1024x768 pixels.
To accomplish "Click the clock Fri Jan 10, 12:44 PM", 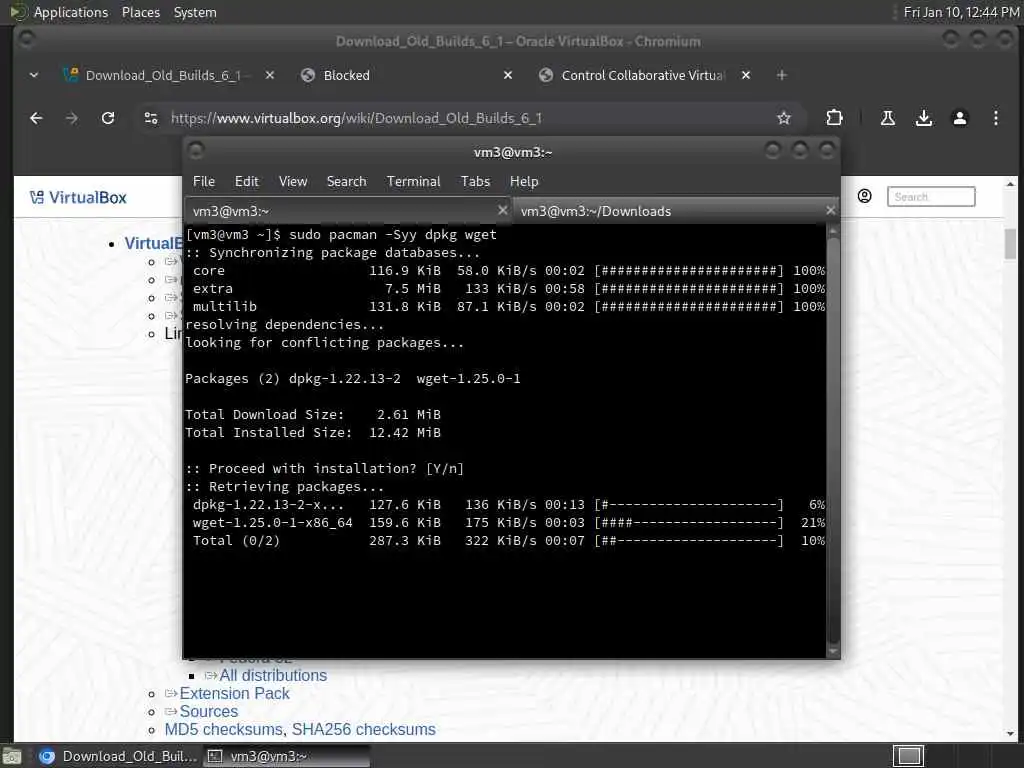I will (x=961, y=12).
